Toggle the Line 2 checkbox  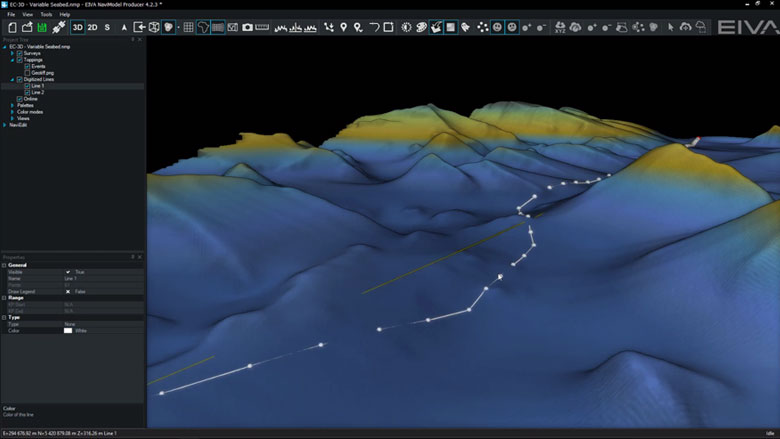[27, 92]
